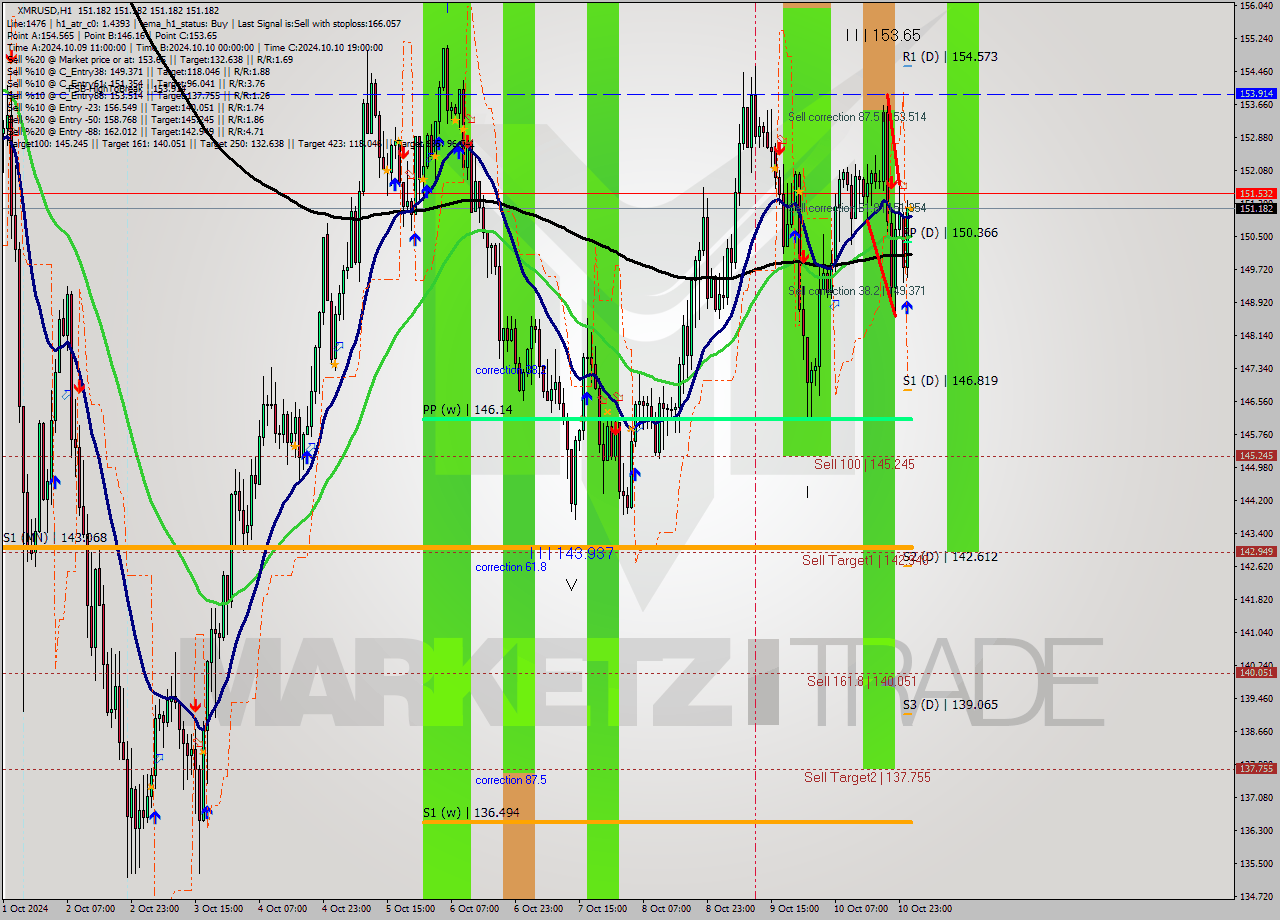Select the blue correction 61.8 label
Viewport: 1280px width, 920px height.
511,567
